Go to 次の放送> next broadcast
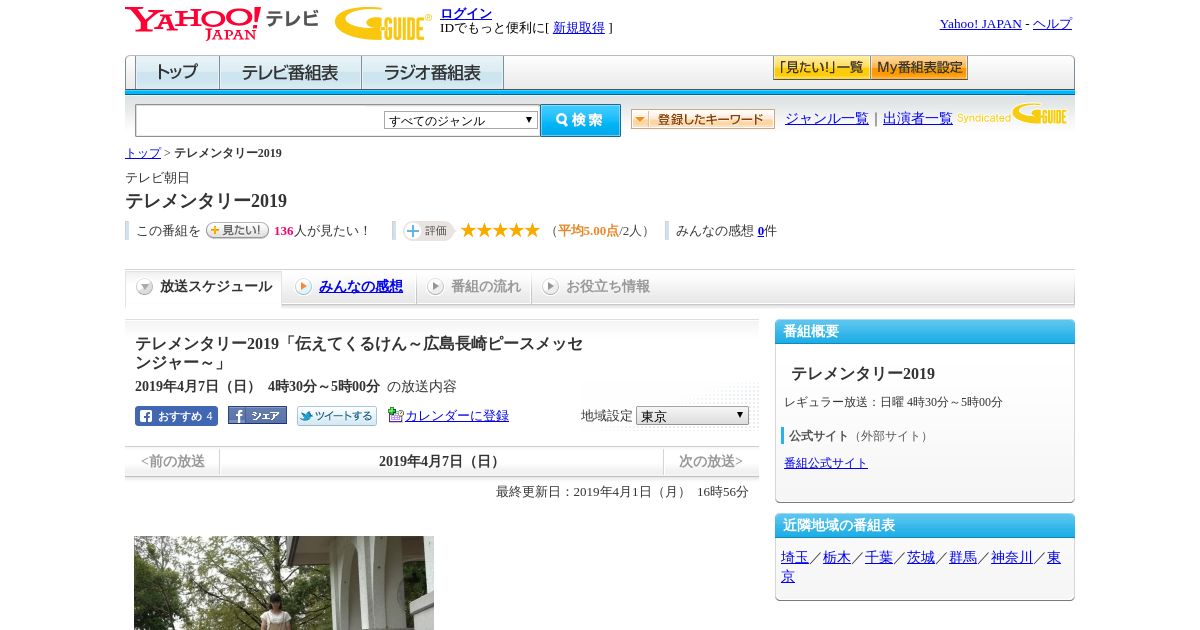 point(711,461)
